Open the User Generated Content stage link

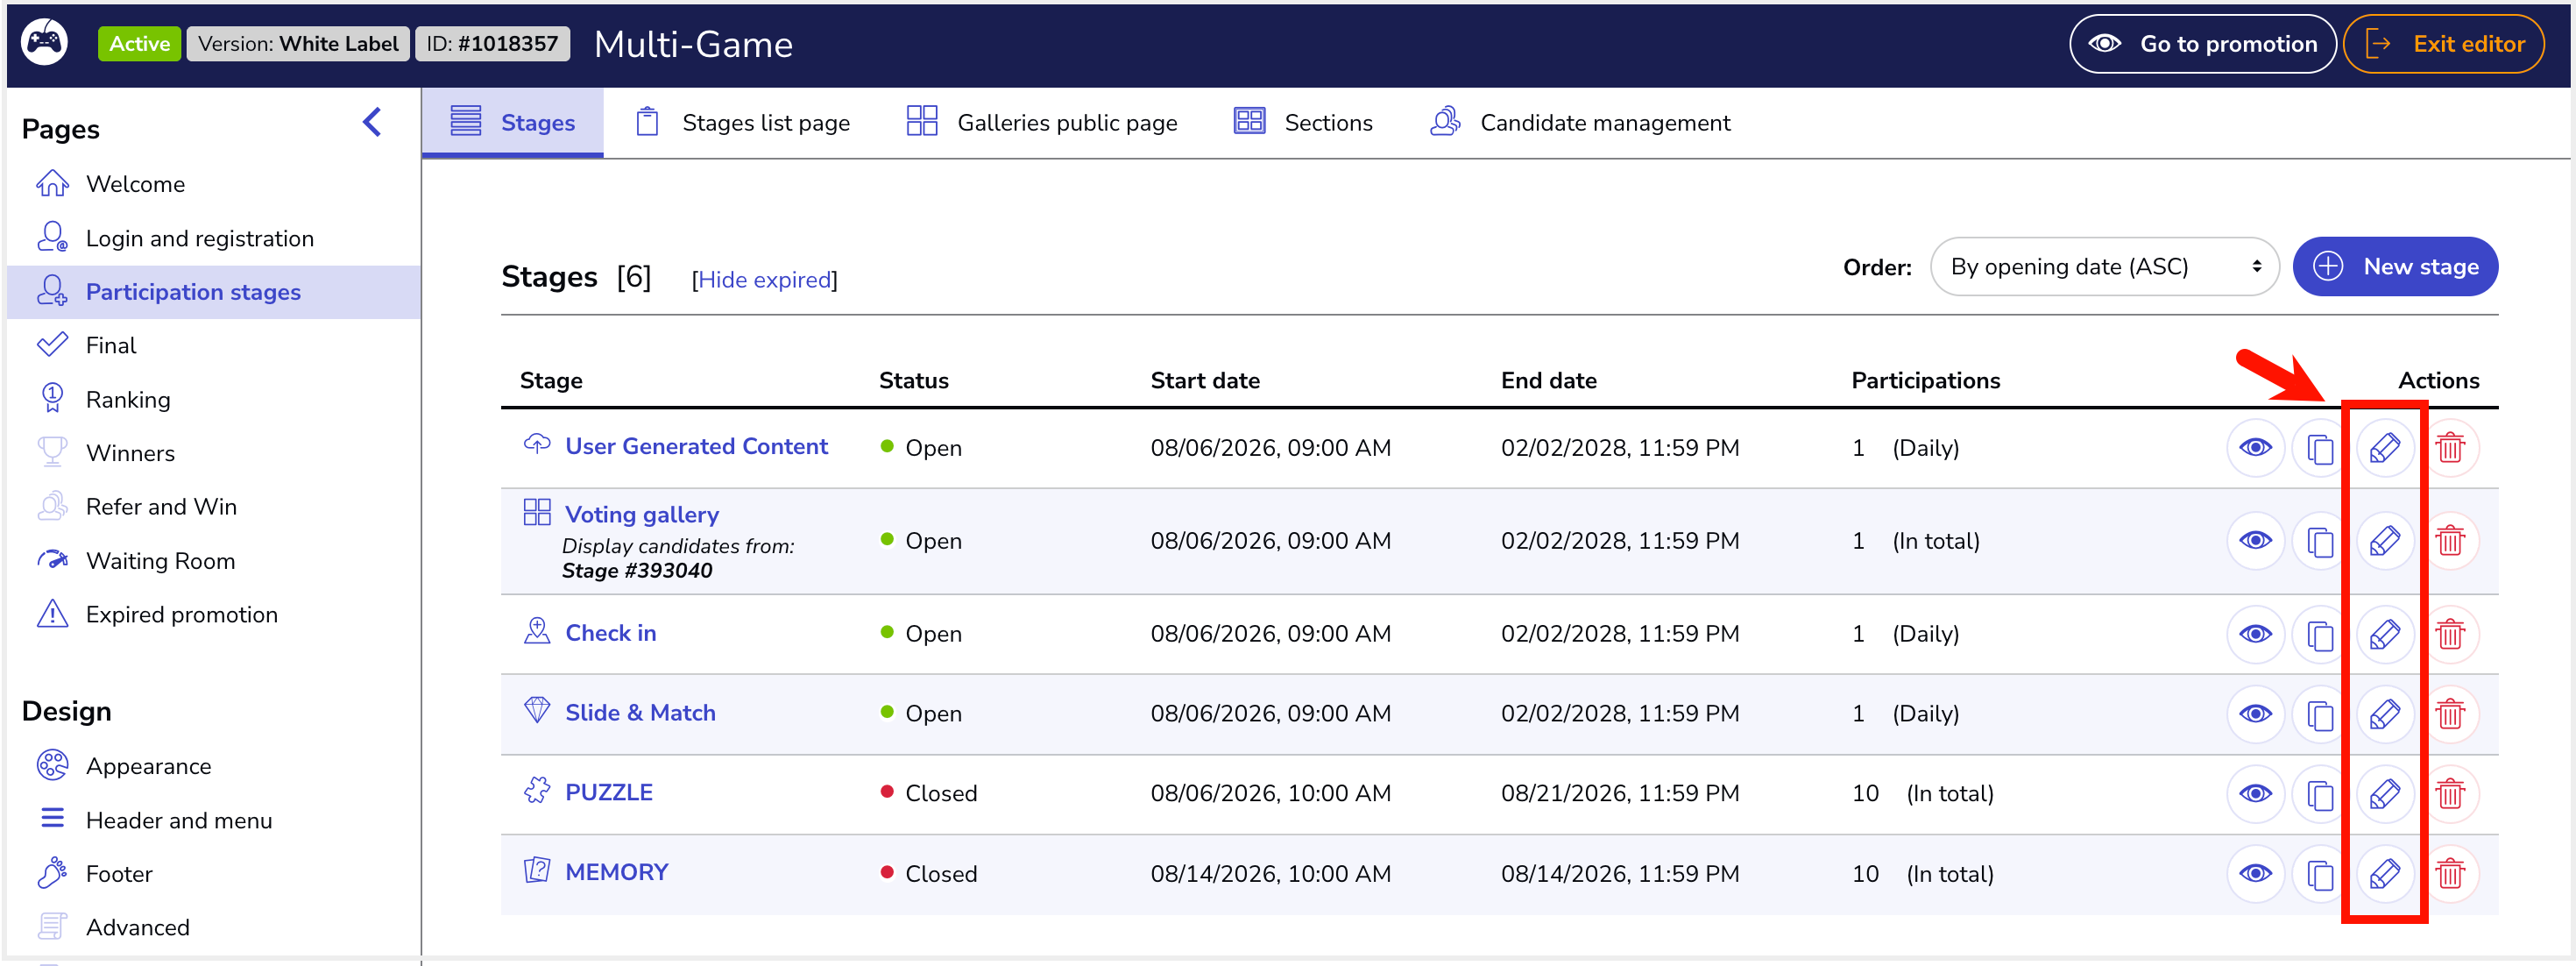pyautogui.click(x=696, y=447)
